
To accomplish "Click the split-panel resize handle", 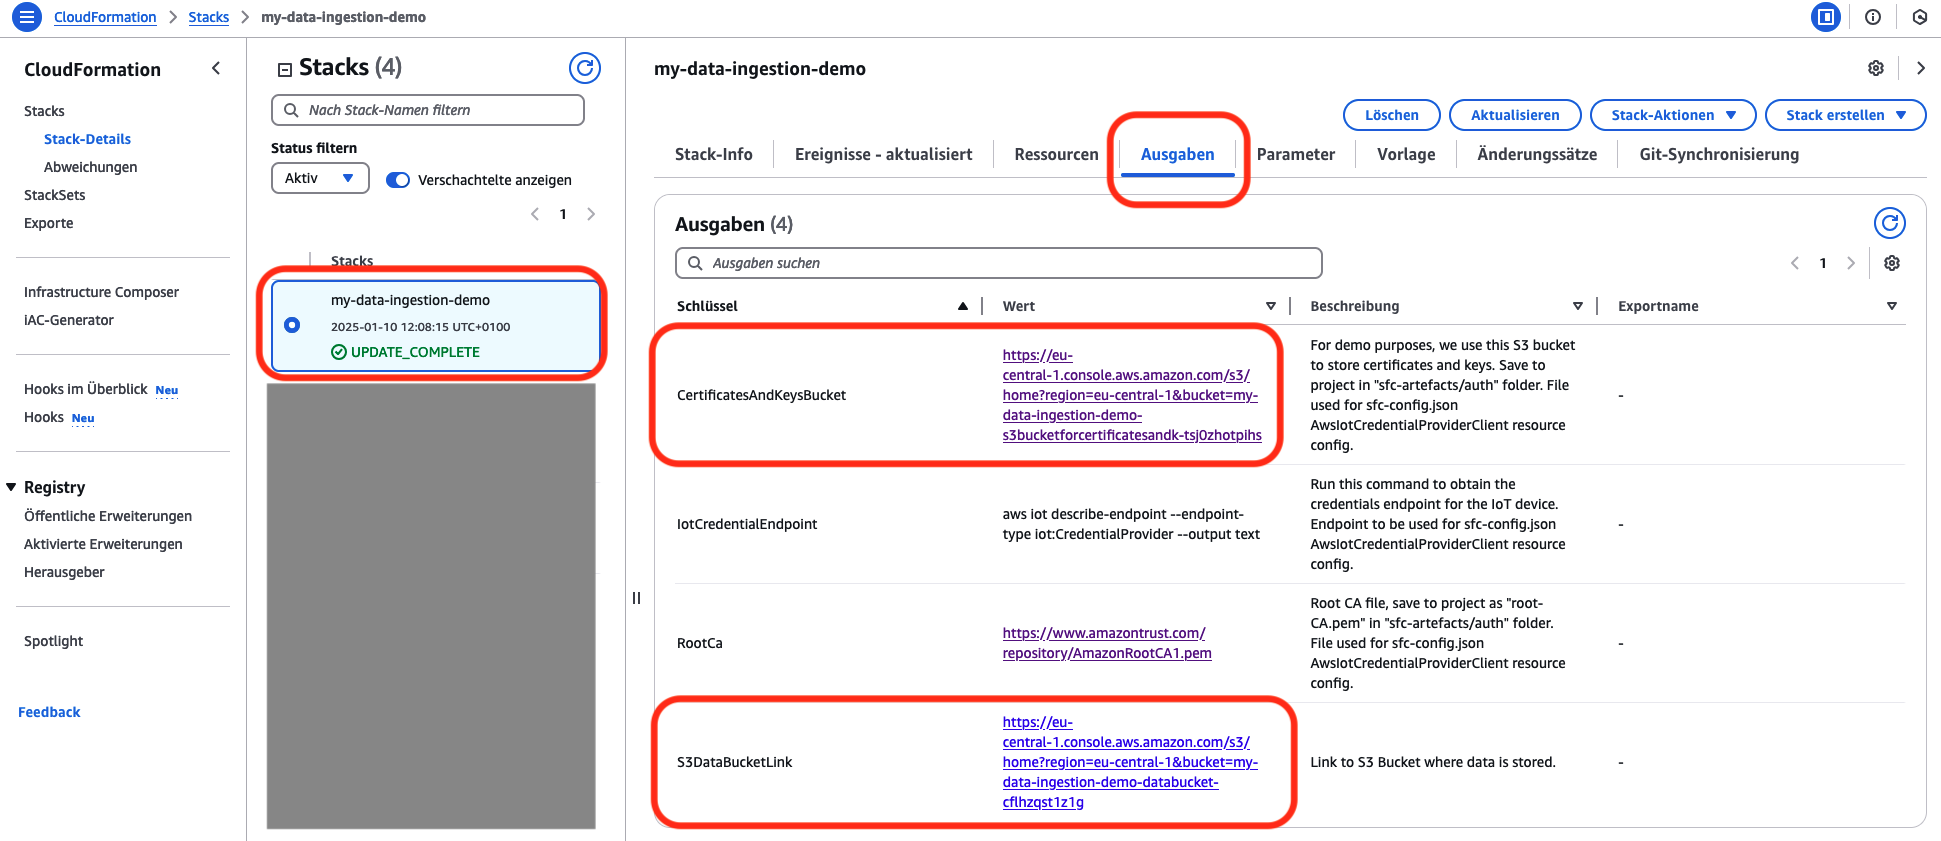I will coord(636,598).
